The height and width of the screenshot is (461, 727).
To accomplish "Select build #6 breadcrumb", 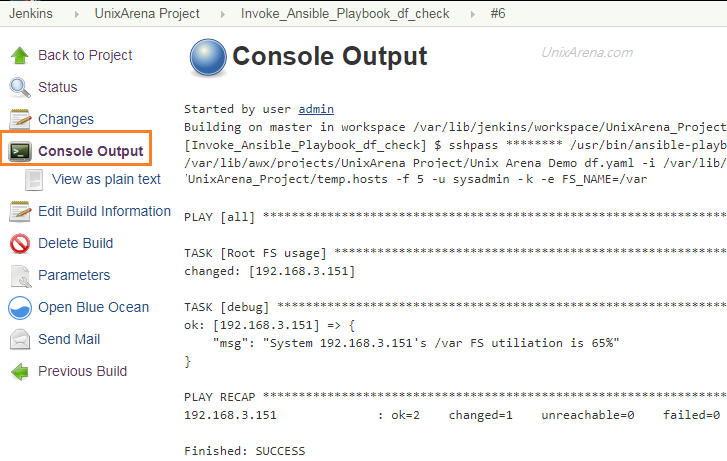I will pyautogui.click(x=498, y=13).
